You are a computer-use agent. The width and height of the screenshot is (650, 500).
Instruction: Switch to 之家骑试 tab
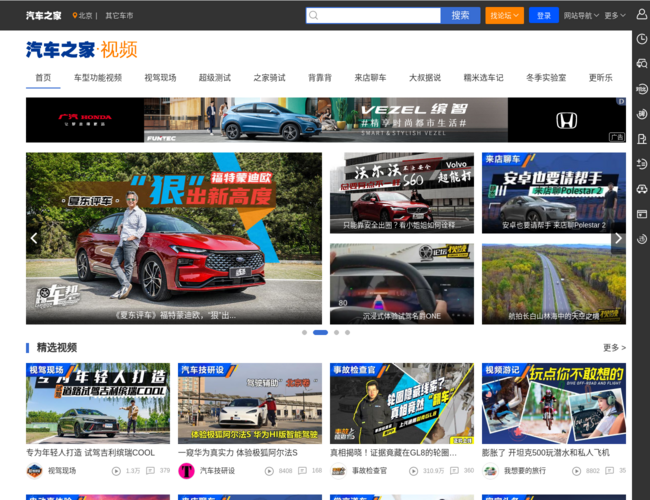point(269,78)
